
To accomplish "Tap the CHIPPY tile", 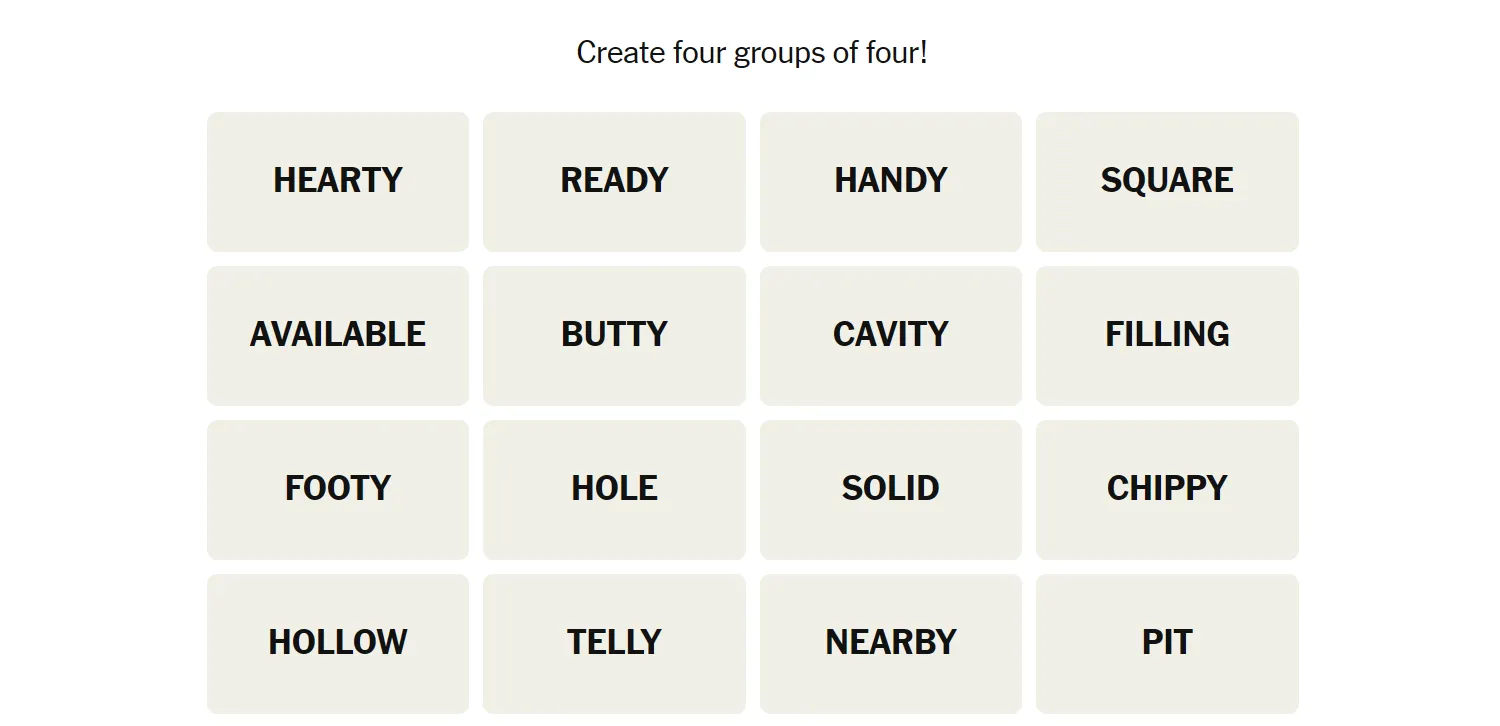I will point(1167,490).
